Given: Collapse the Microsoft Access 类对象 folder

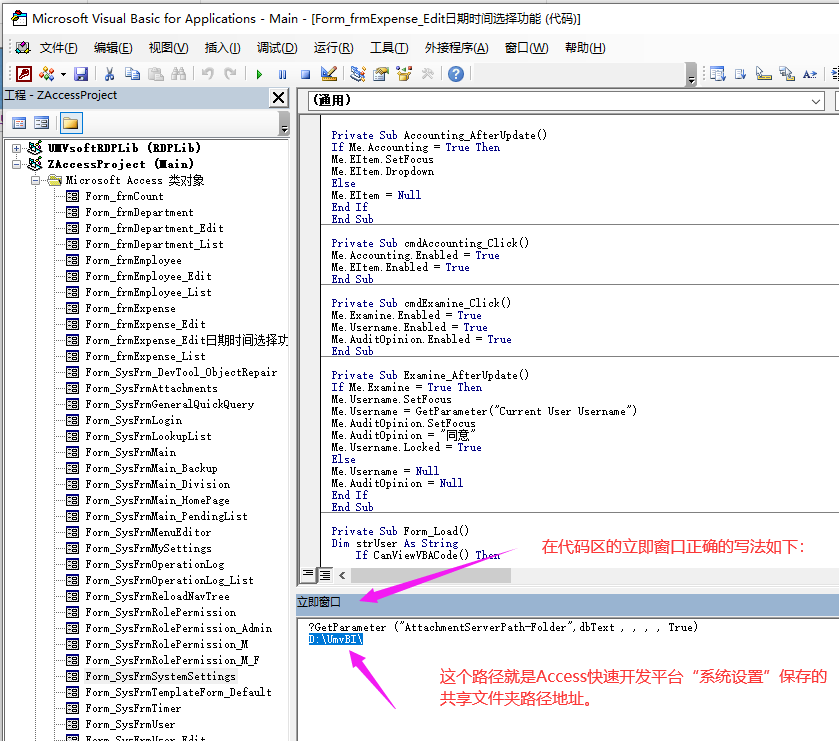Looking at the screenshot, I should pyautogui.click(x=35, y=180).
